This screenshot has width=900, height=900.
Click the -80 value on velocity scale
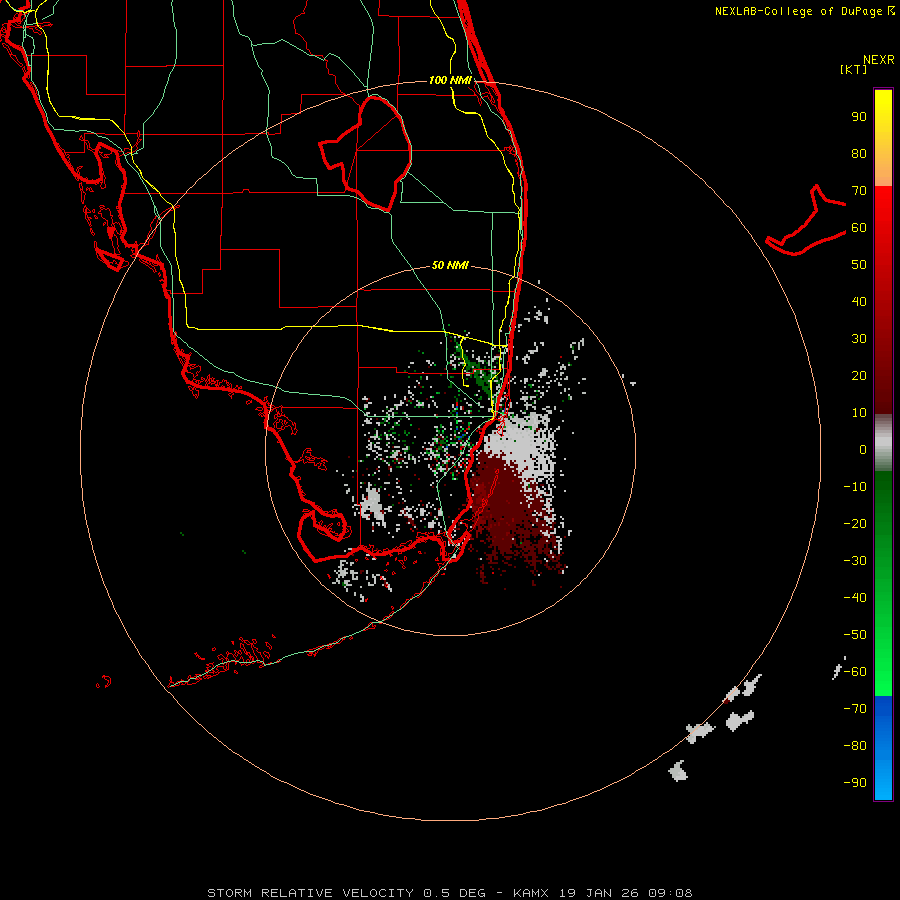coord(855,746)
